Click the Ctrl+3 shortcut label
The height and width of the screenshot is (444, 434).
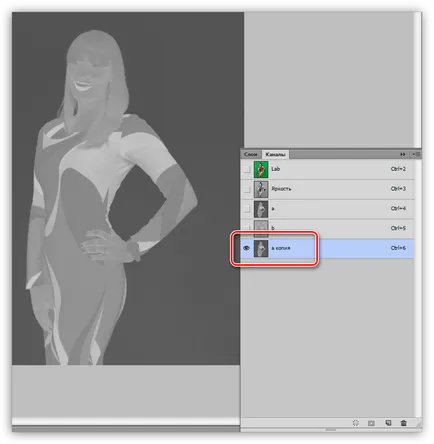398,189
